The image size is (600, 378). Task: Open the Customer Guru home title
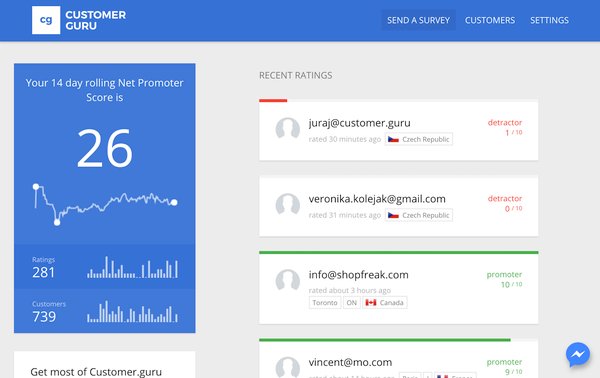click(95, 20)
